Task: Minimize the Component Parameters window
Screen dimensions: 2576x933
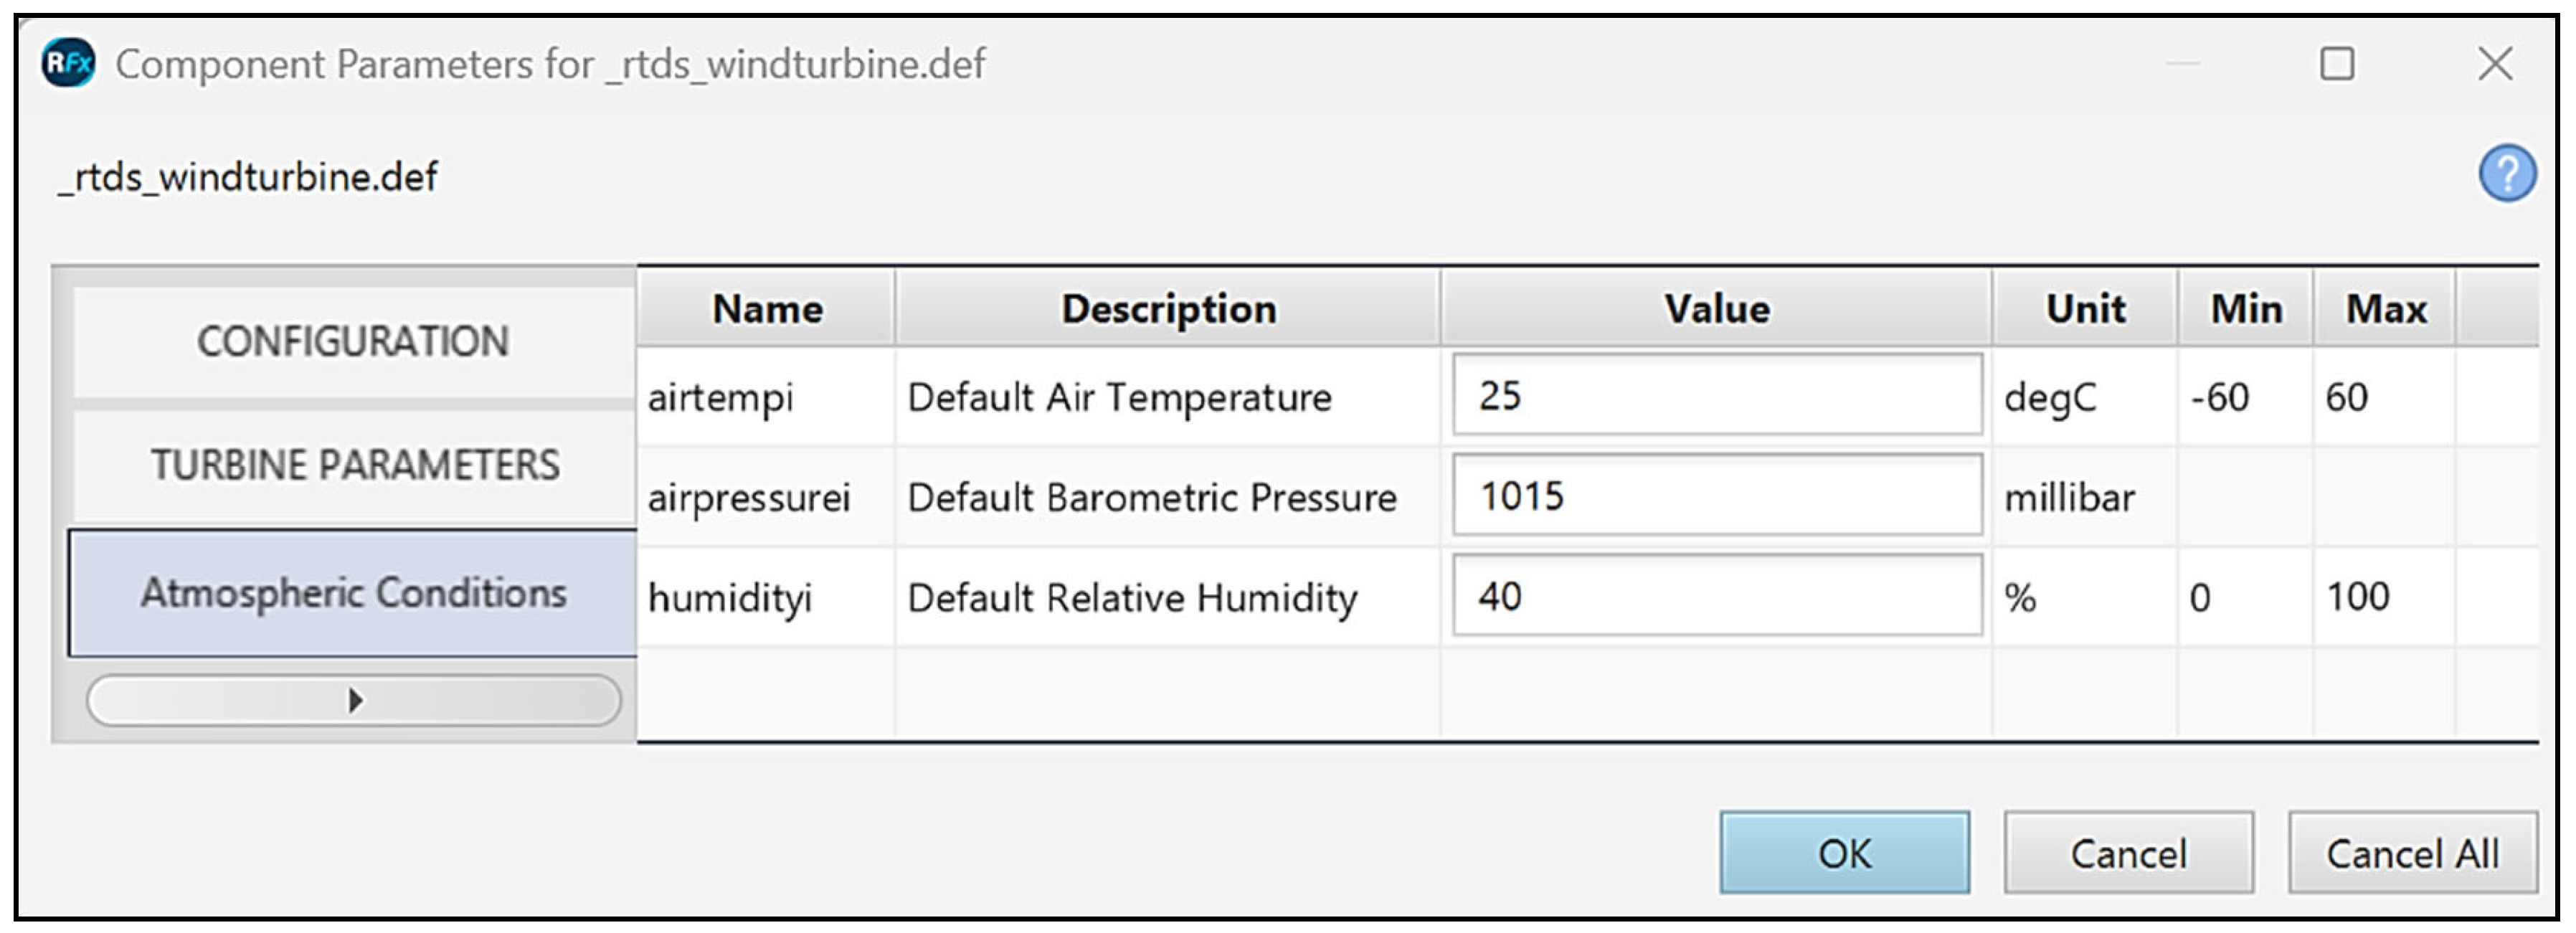Action: tap(2182, 64)
